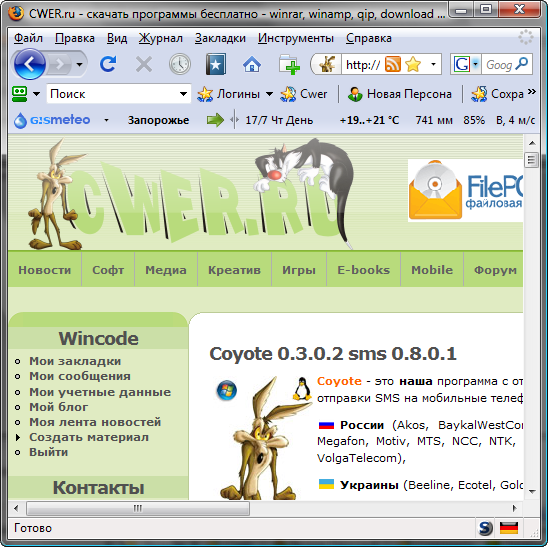Open the Вид menu
548x547 pixels.
coord(117,38)
